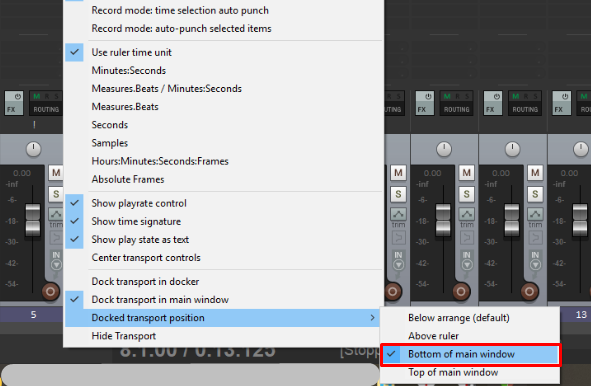Click track 5's envelope button
This screenshot has height=386, width=591.
pos(56,214)
